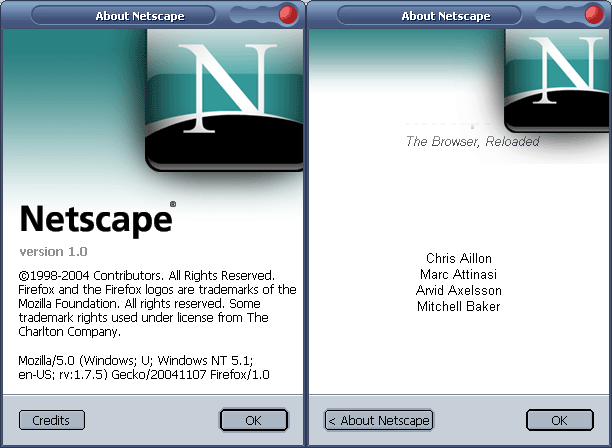The height and width of the screenshot is (448, 612).
Task: Go back via '< About Netscape' button
Action: 379,420
